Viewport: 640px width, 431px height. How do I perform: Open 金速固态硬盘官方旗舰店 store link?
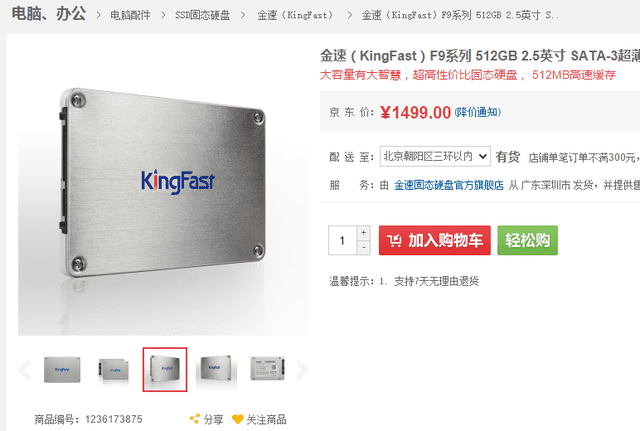(x=449, y=185)
